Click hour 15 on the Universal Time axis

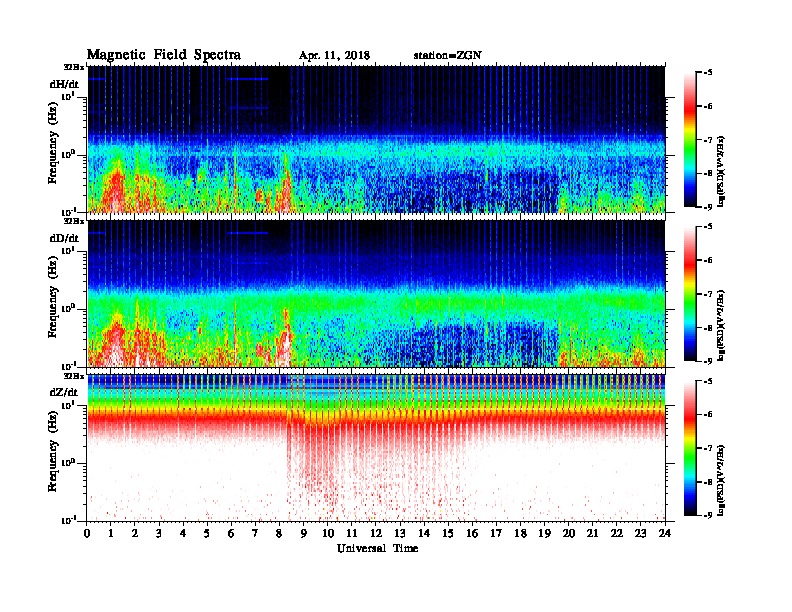coord(448,533)
